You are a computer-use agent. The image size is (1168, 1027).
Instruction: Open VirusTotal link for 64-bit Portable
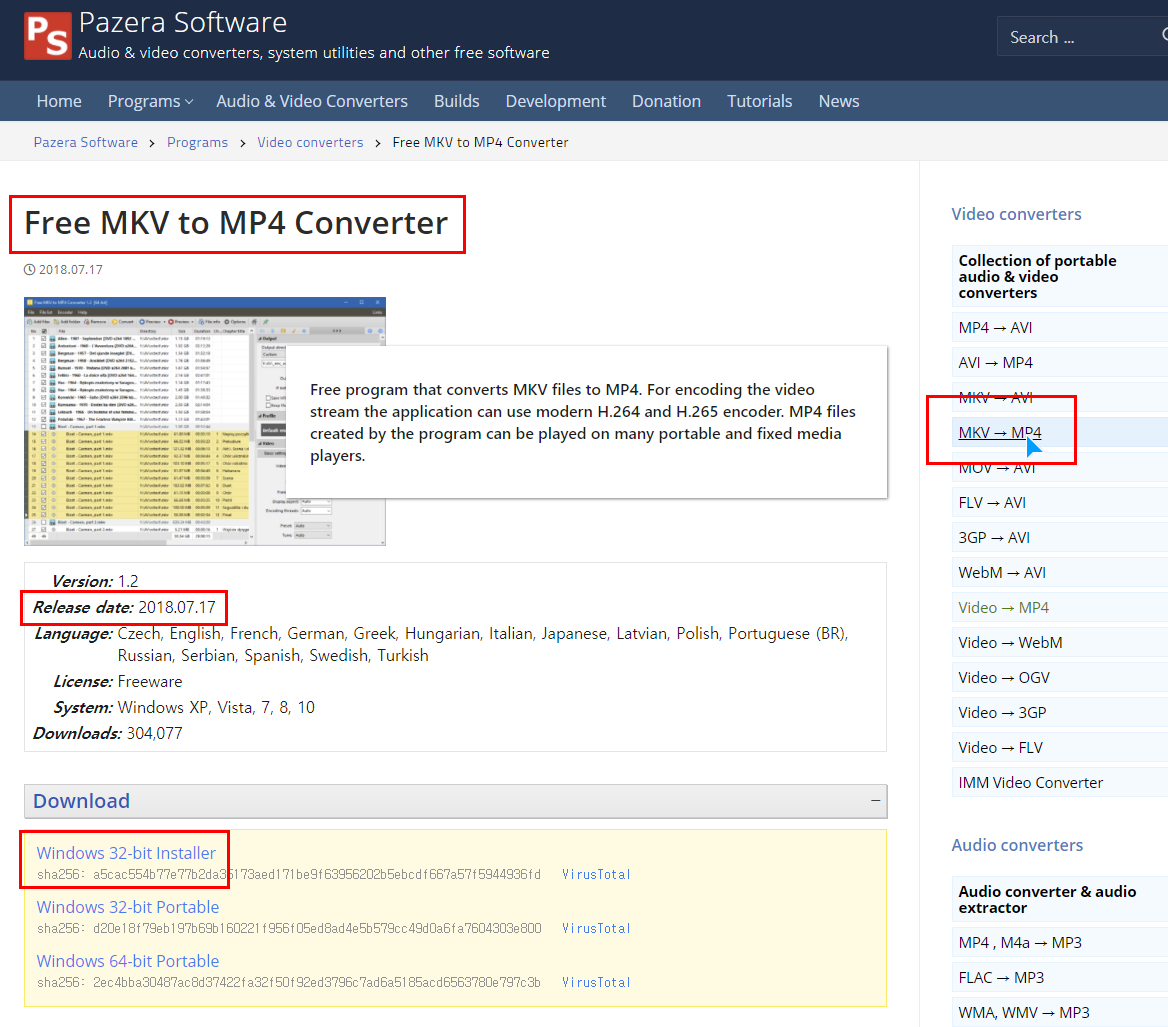[x=597, y=982]
